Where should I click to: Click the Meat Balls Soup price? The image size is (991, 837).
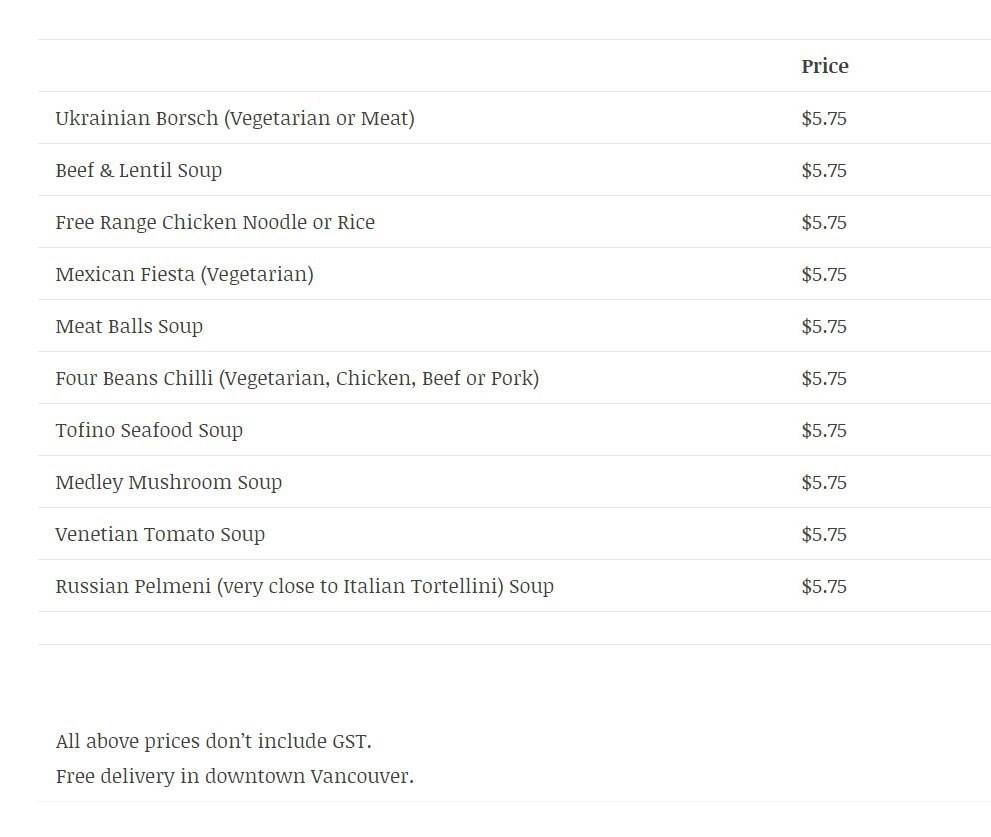(823, 326)
